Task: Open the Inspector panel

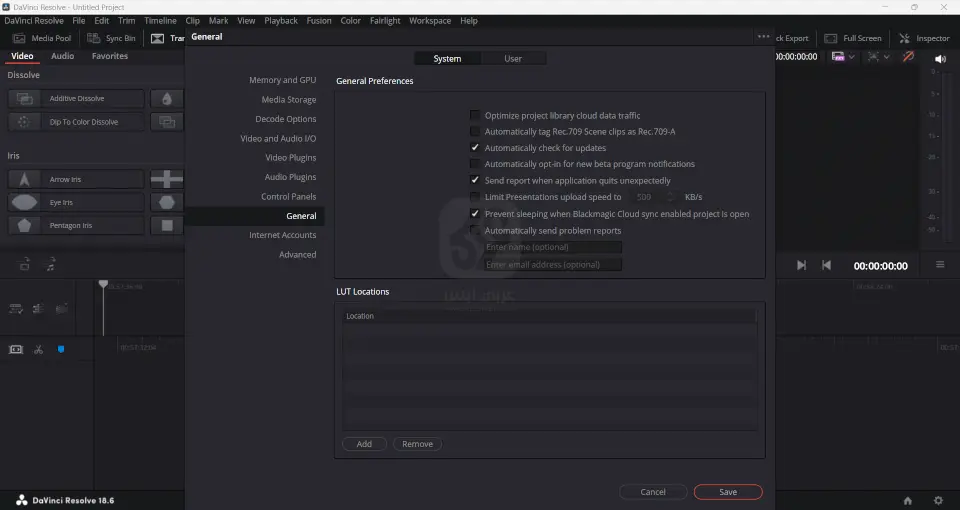Action: pyautogui.click(x=924, y=38)
